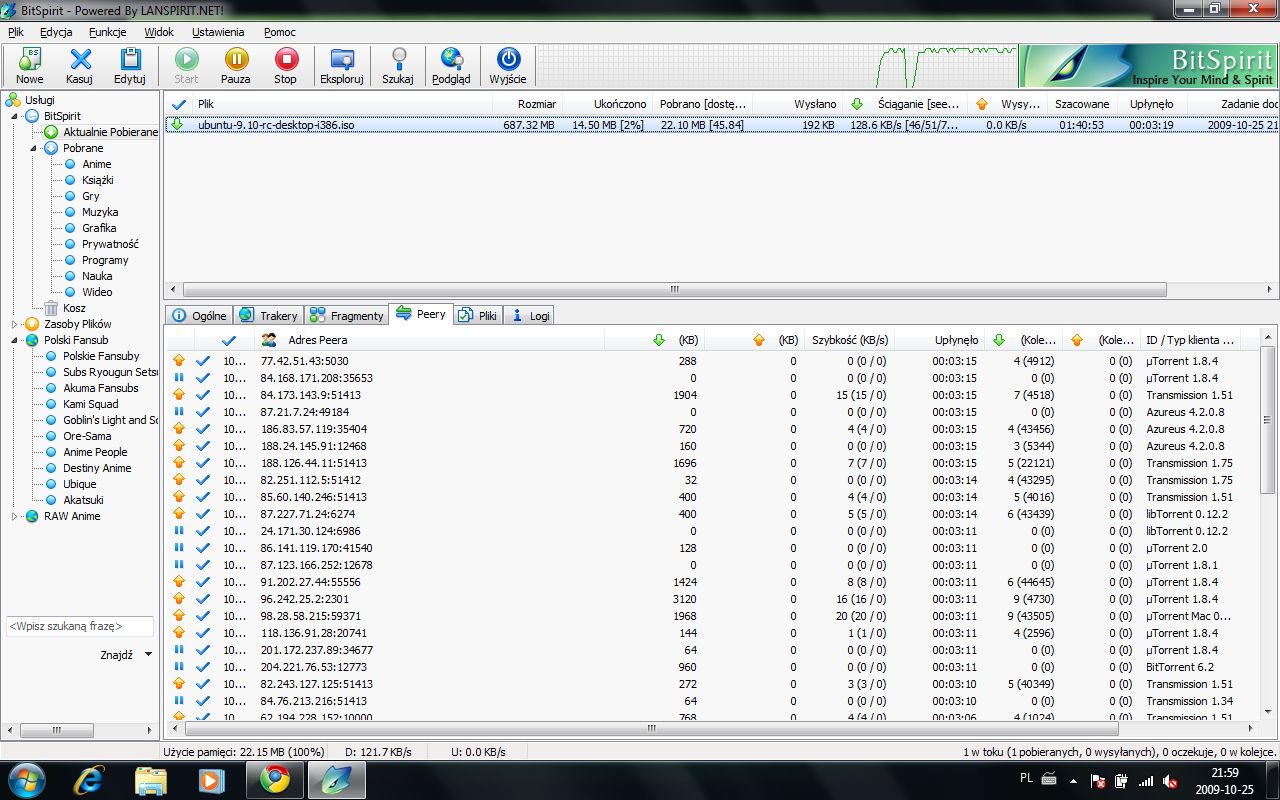Open the Windows Start menu orb
This screenshot has width=1280, height=800.
coord(27,778)
